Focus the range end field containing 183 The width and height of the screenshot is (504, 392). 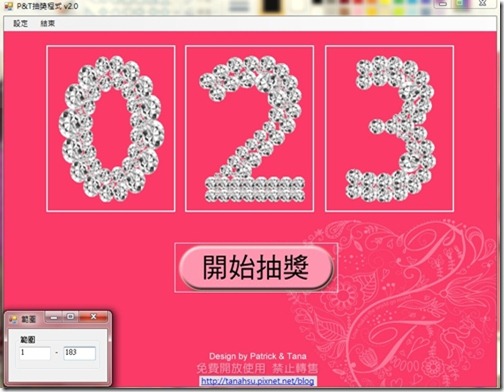pyautogui.click(x=80, y=353)
